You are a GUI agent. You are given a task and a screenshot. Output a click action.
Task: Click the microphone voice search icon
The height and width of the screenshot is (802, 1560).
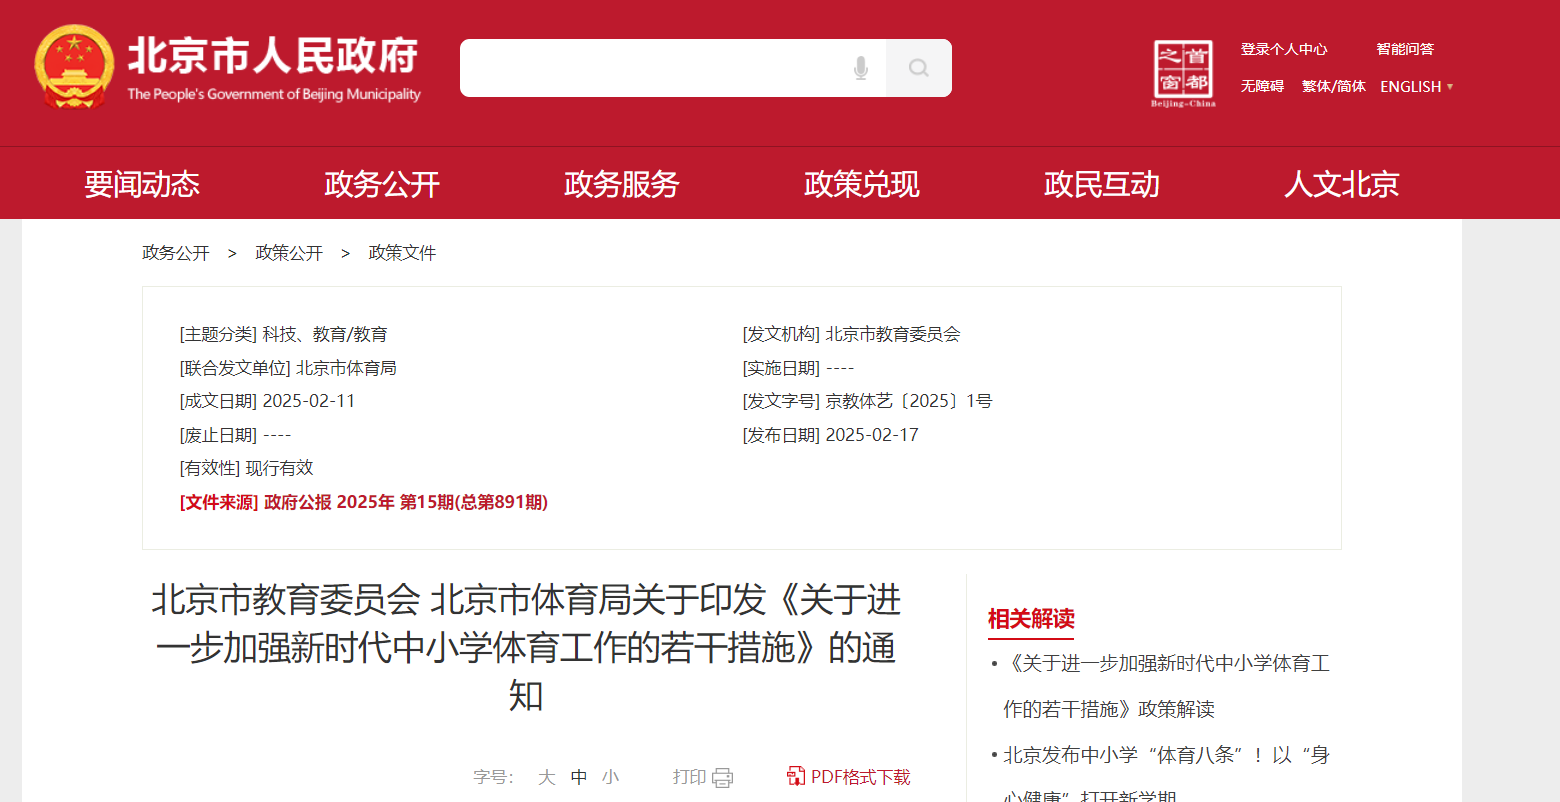(x=860, y=68)
